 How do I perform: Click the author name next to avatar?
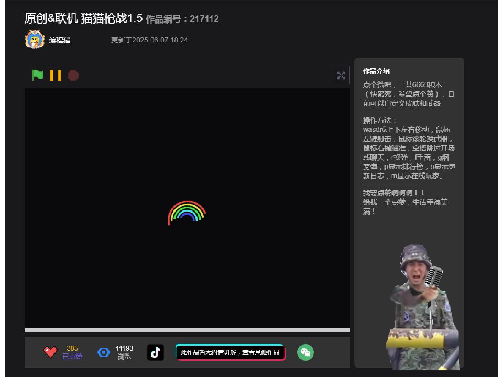(x=60, y=40)
